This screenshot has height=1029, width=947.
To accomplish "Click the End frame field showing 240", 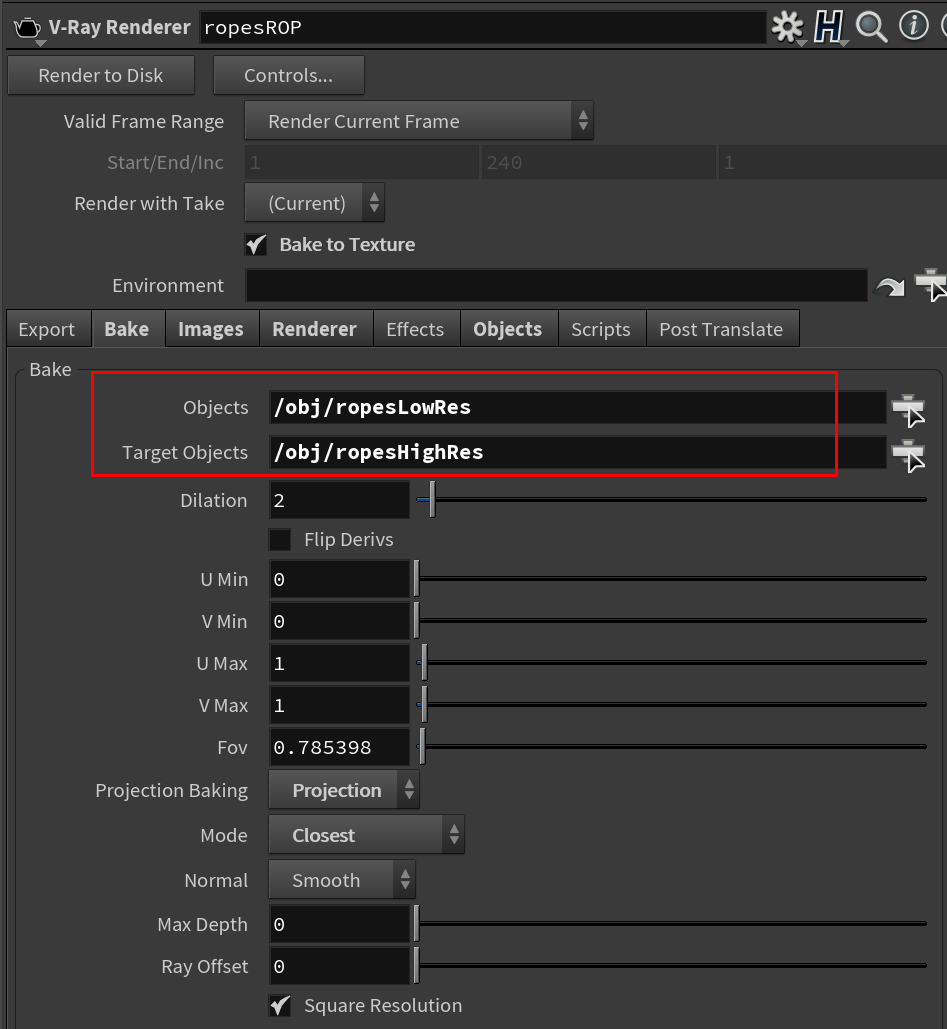I will click(x=599, y=162).
